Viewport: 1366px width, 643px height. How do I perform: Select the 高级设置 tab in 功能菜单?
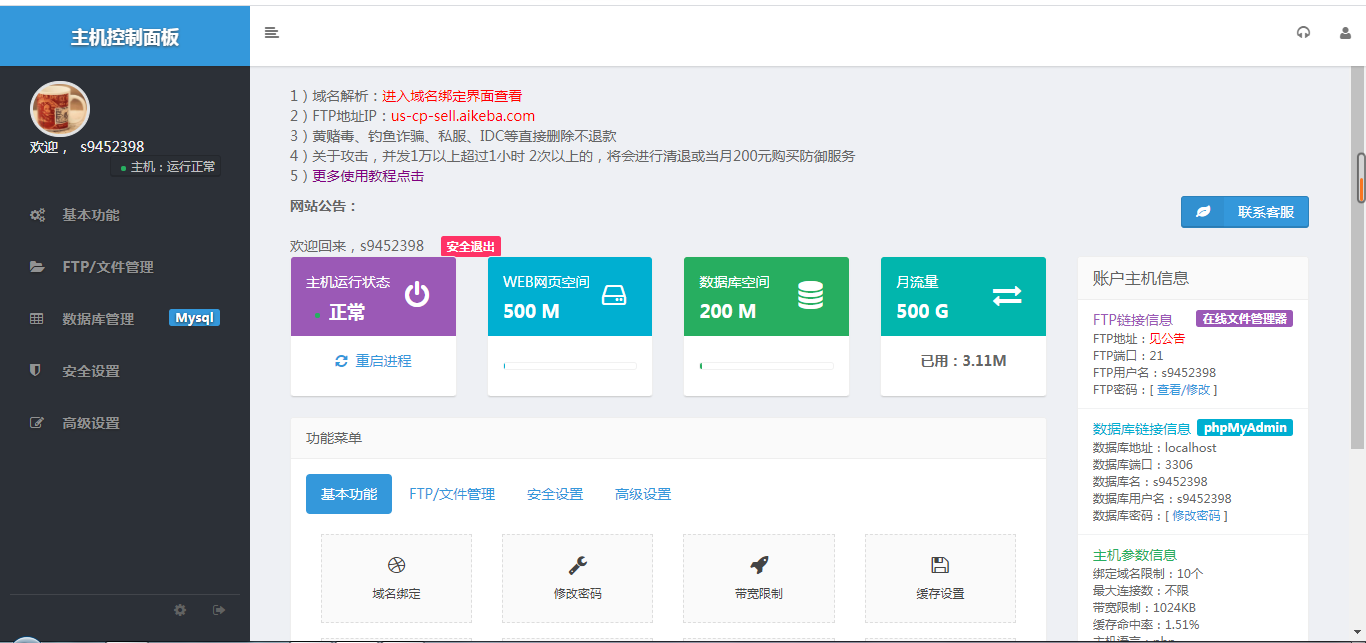643,494
